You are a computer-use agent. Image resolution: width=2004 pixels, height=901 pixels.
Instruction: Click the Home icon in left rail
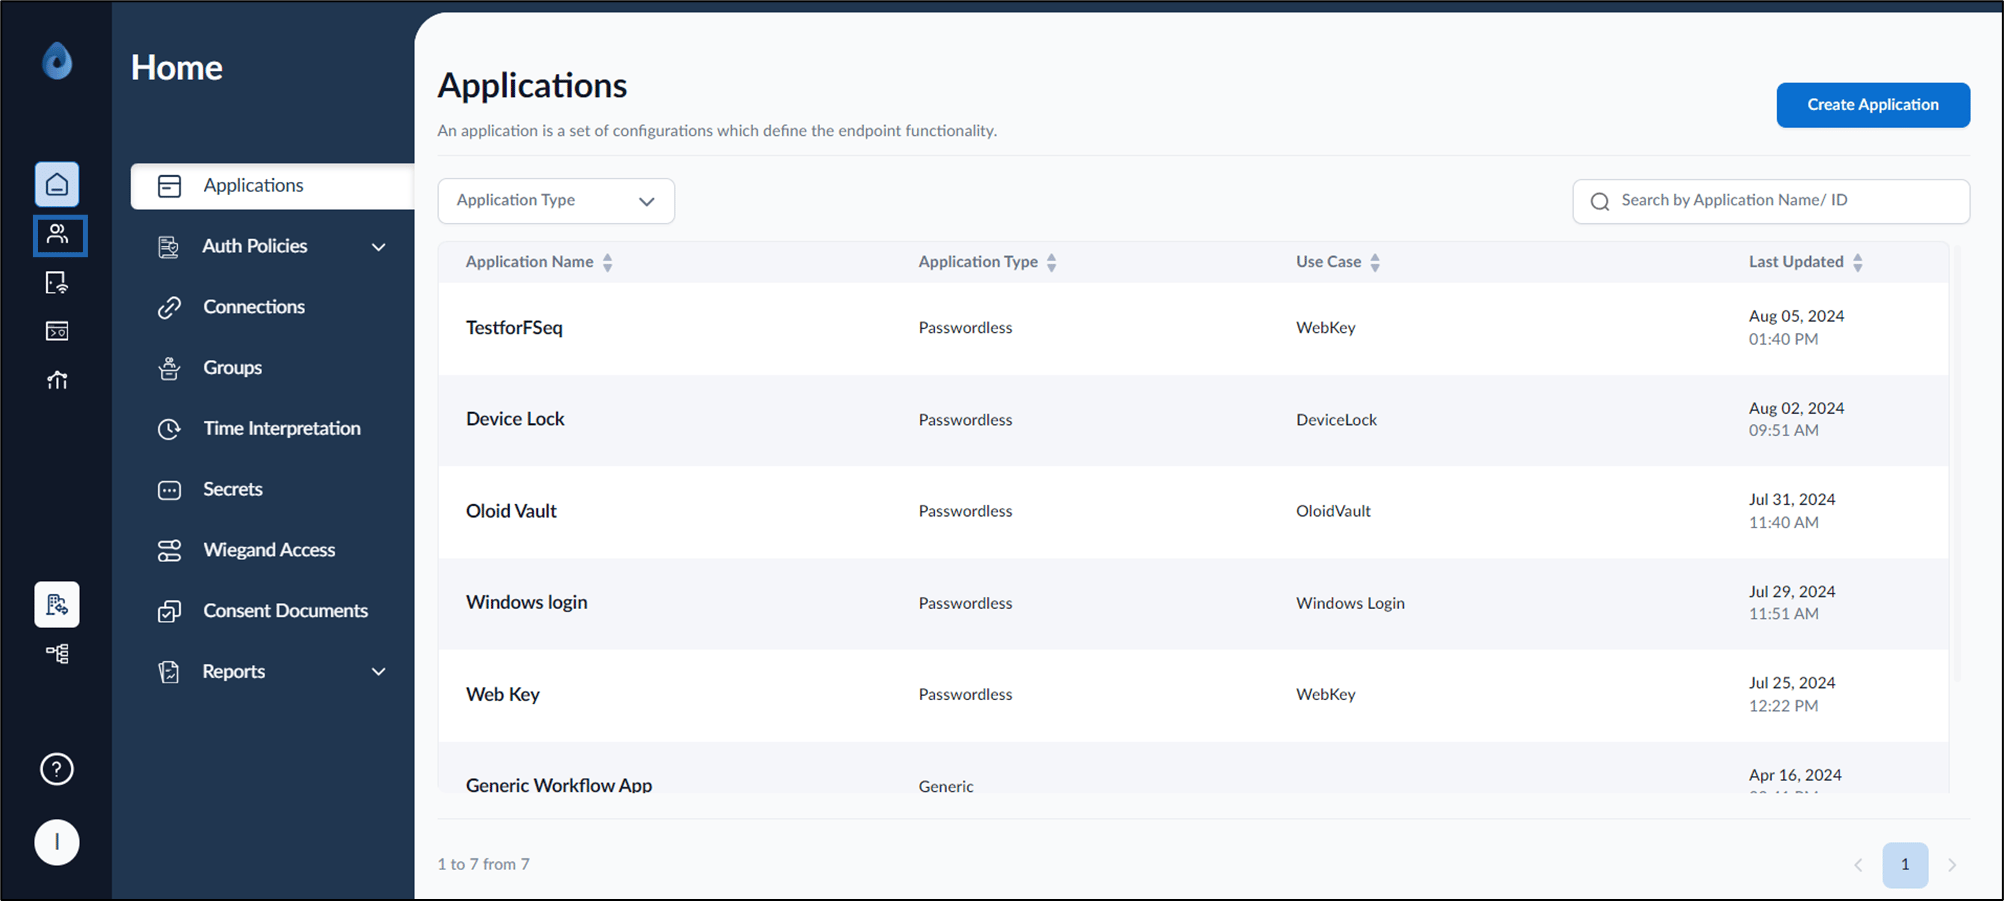click(x=57, y=184)
